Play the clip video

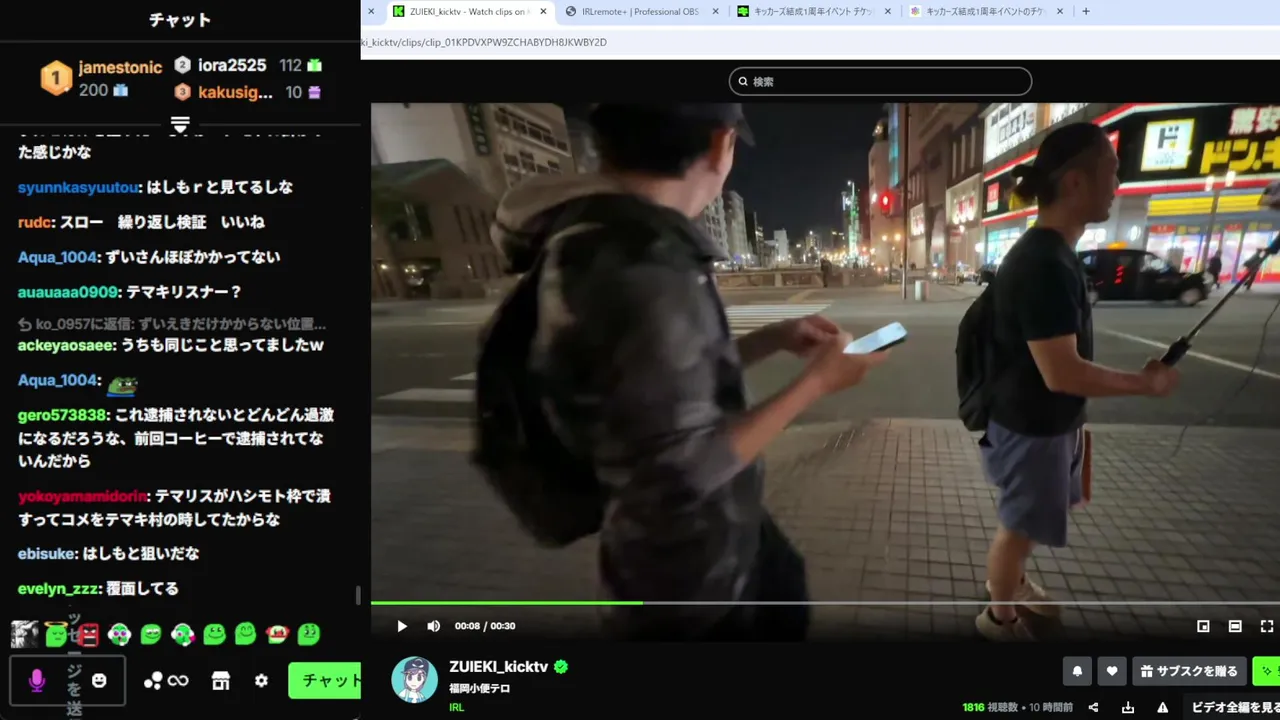(x=402, y=626)
